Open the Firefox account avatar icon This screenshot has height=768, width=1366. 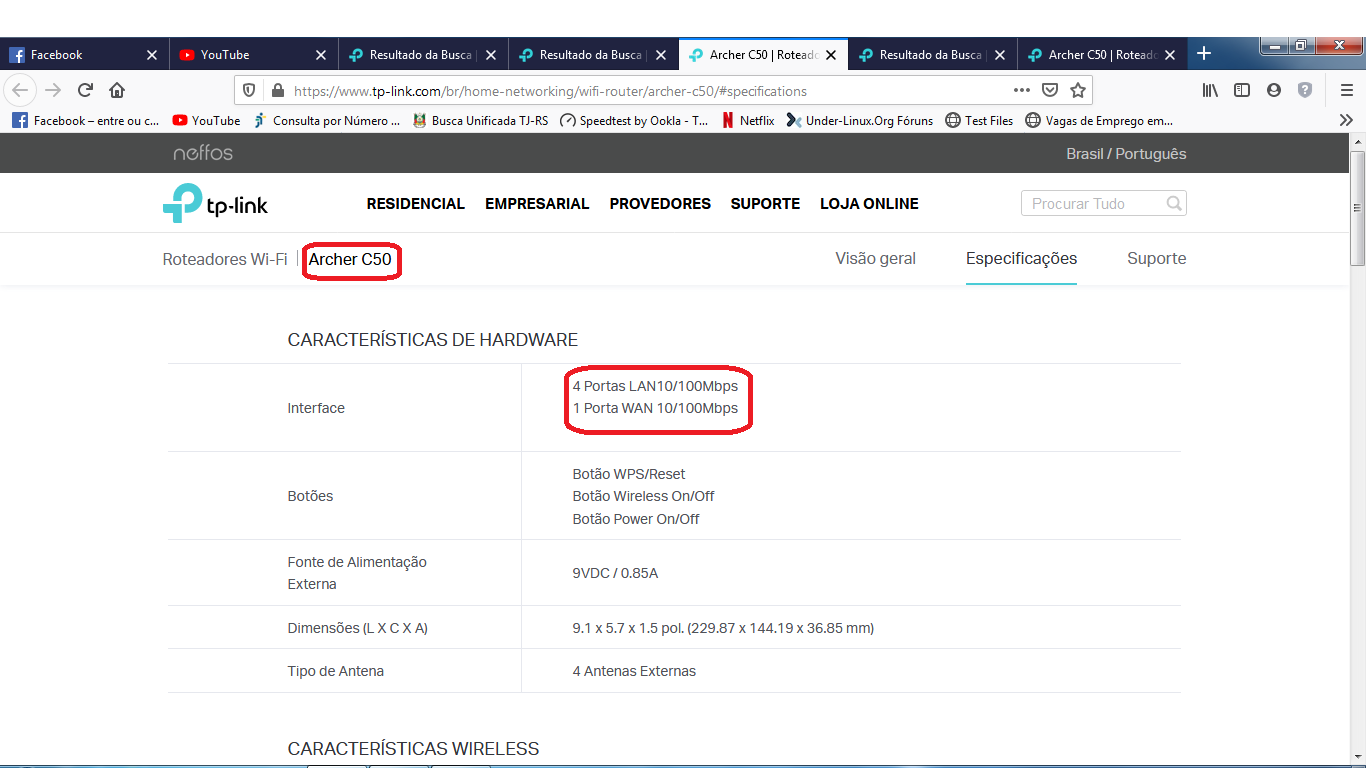pyautogui.click(x=1274, y=90)
